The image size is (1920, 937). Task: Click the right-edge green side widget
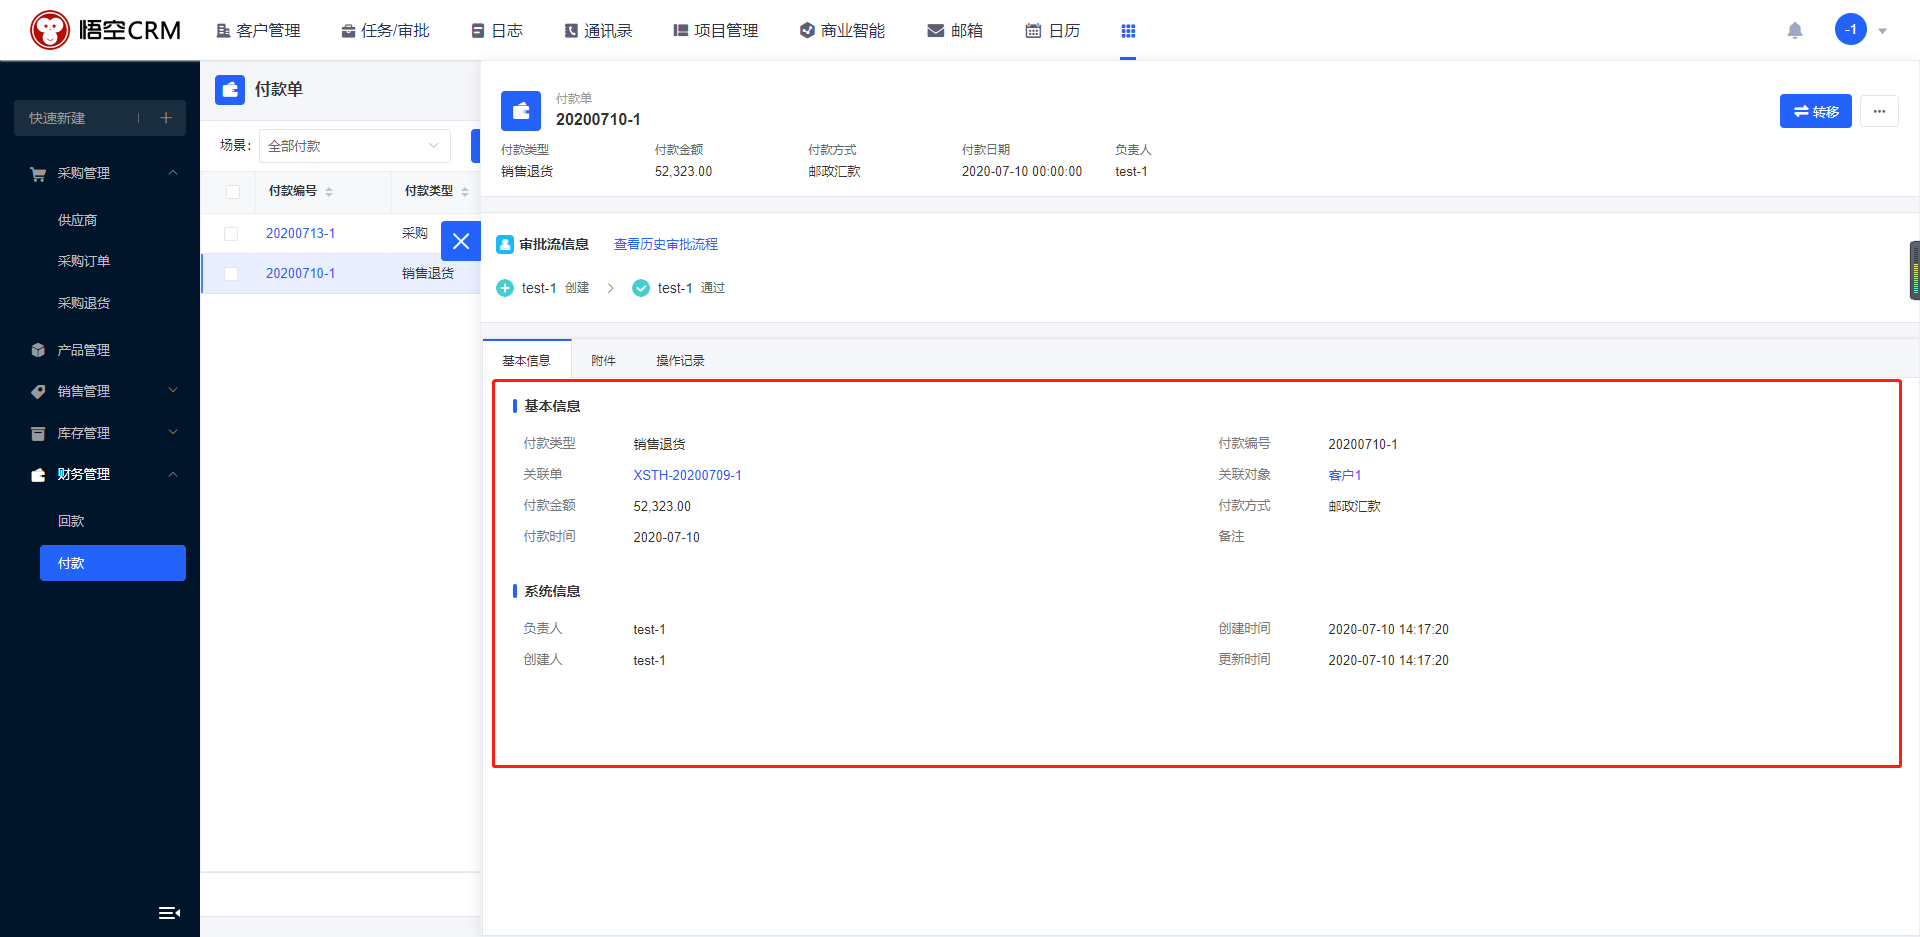pos(1914,270)
